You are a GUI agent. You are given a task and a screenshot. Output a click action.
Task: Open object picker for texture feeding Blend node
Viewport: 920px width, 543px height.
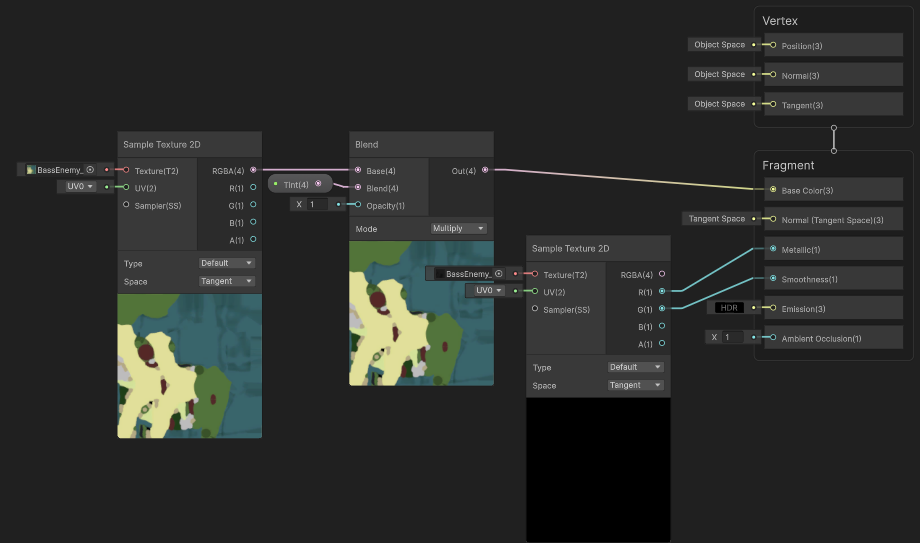point(90,170)
